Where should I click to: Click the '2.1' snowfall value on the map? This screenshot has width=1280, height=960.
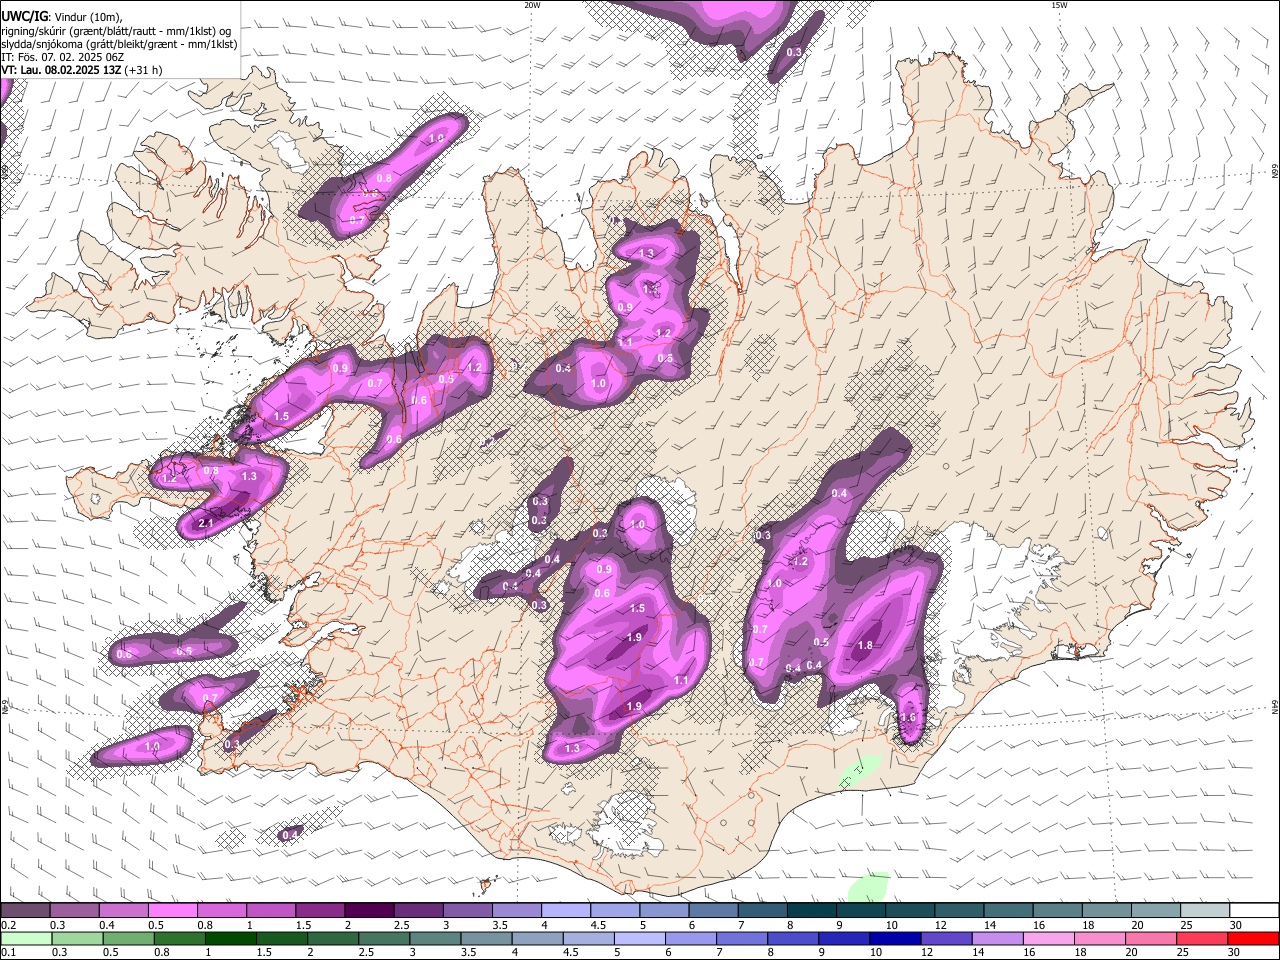click(x=206, y=523)
